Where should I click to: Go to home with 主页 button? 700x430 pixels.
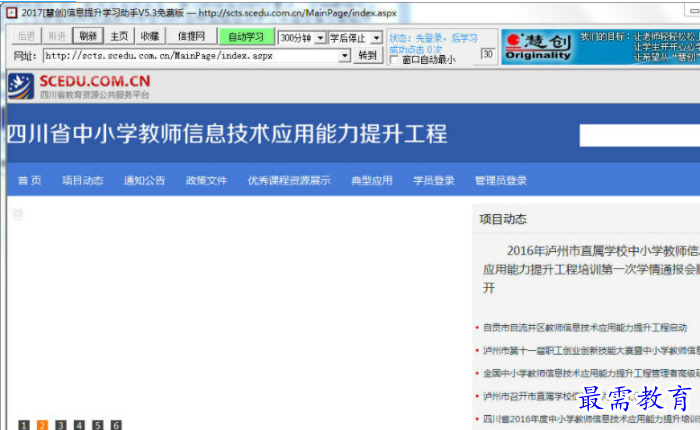(119, 36)
